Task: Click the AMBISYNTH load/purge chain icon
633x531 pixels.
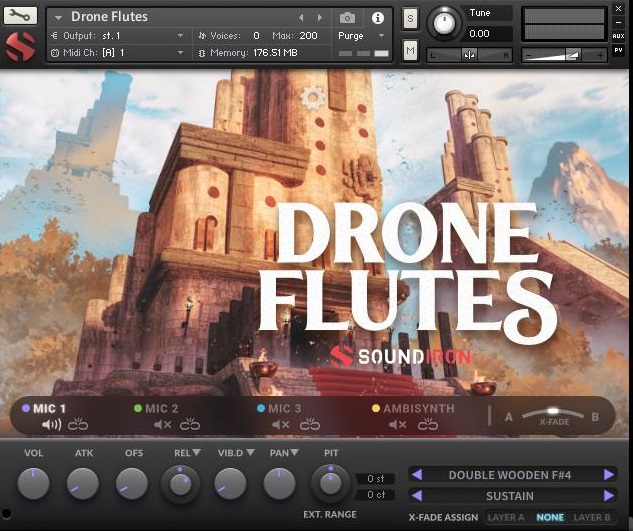Action: 428,424
